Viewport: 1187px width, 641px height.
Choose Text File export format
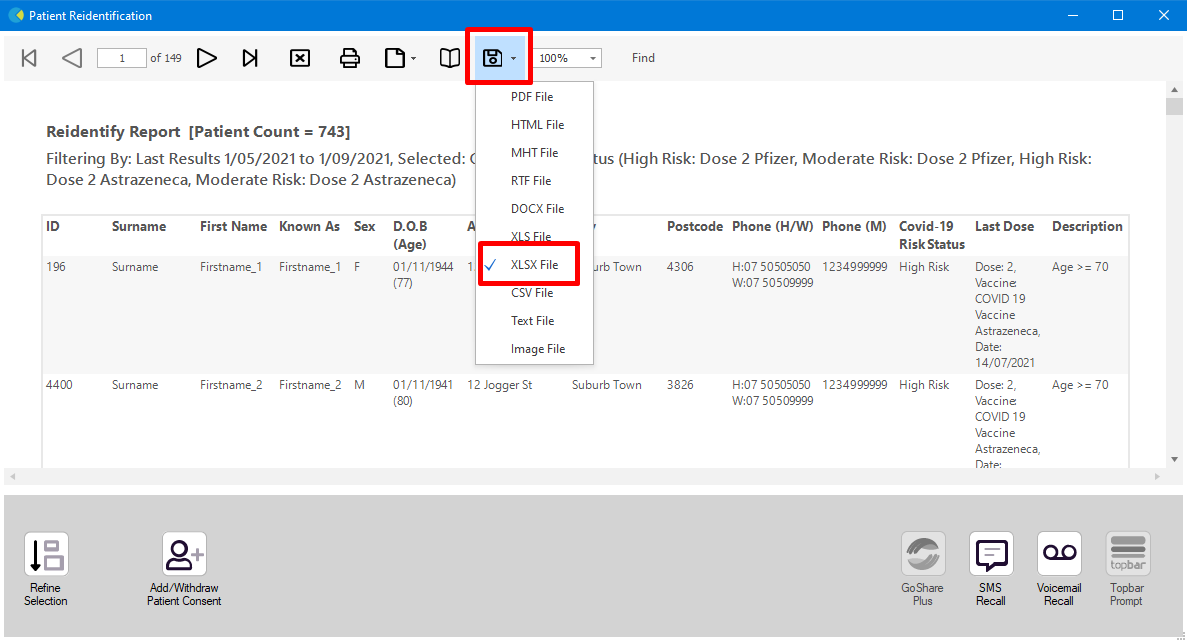click(534, 321)
